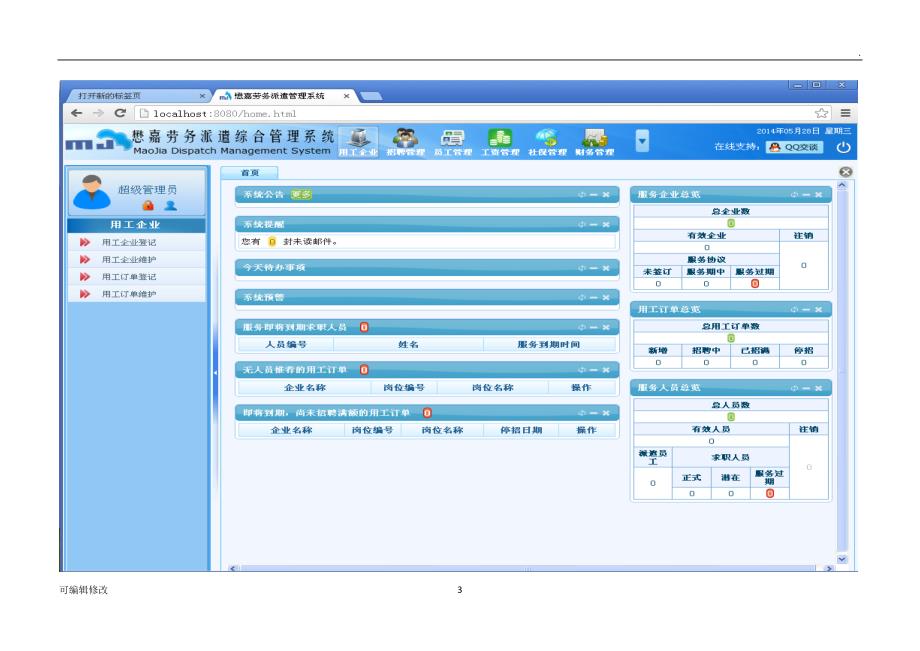Collapse the 系统预警 panel
This screenshot has width=920, height=651.
pos(594,298)
